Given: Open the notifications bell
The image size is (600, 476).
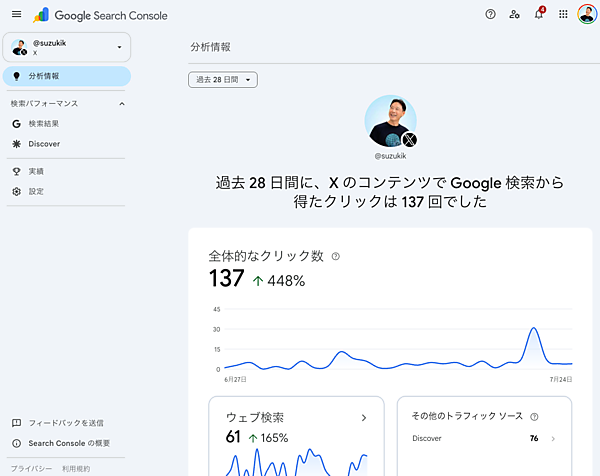Looking at the screenshot, I should pyautogui.click(x=539, y=14).
